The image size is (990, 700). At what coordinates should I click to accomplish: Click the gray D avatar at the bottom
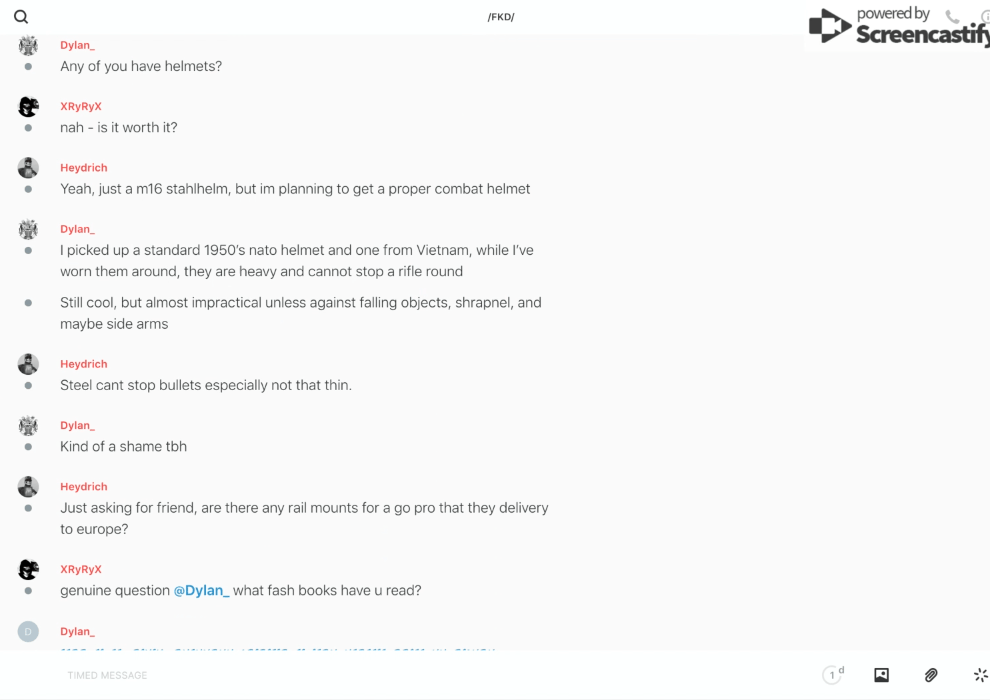[x=28, y=631]
